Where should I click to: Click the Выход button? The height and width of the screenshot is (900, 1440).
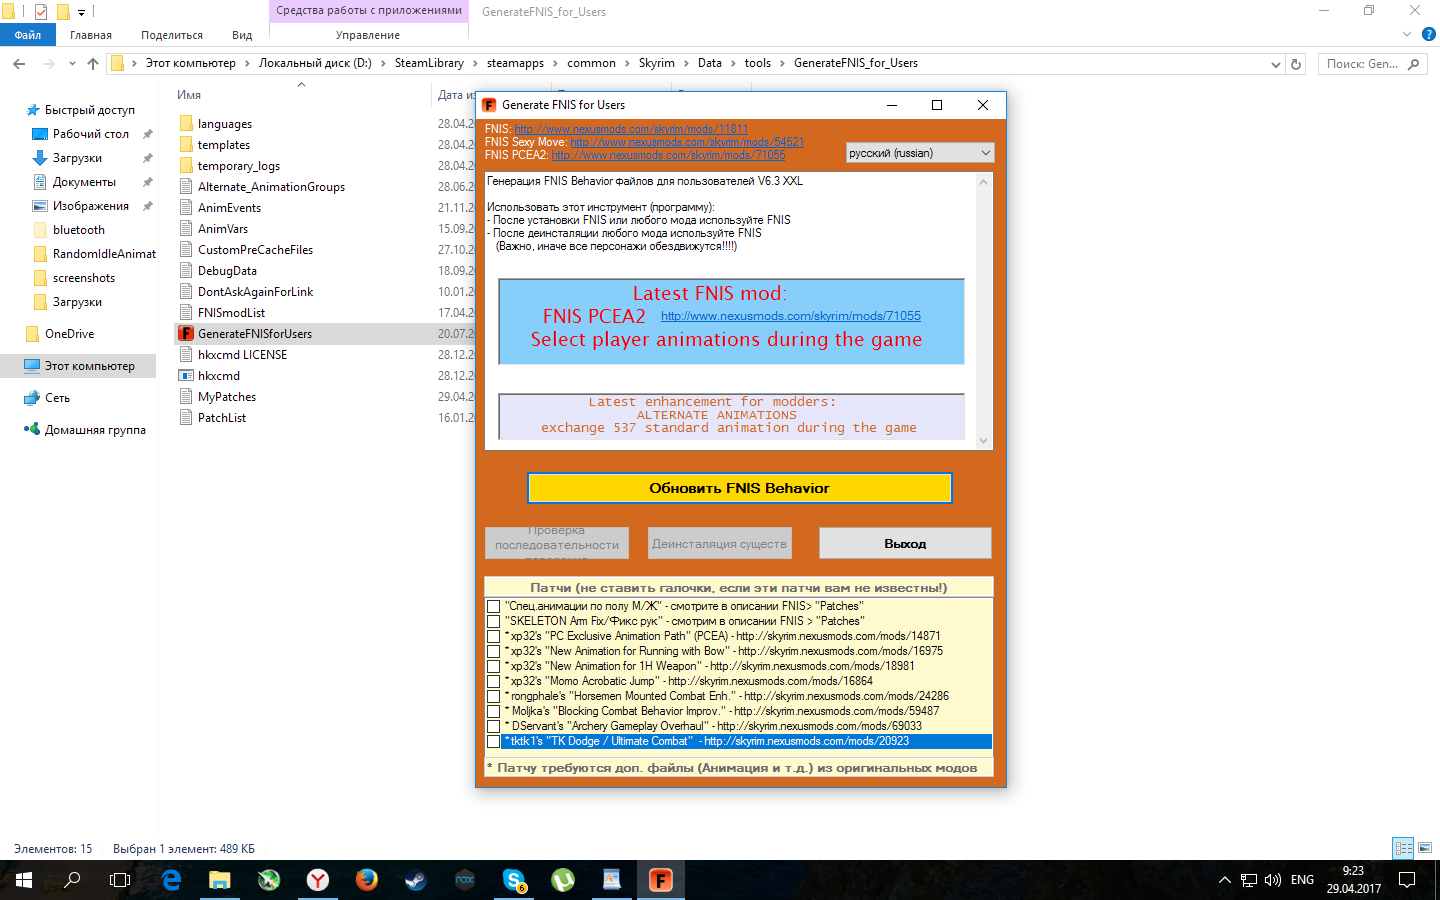(x=905, y=543)
